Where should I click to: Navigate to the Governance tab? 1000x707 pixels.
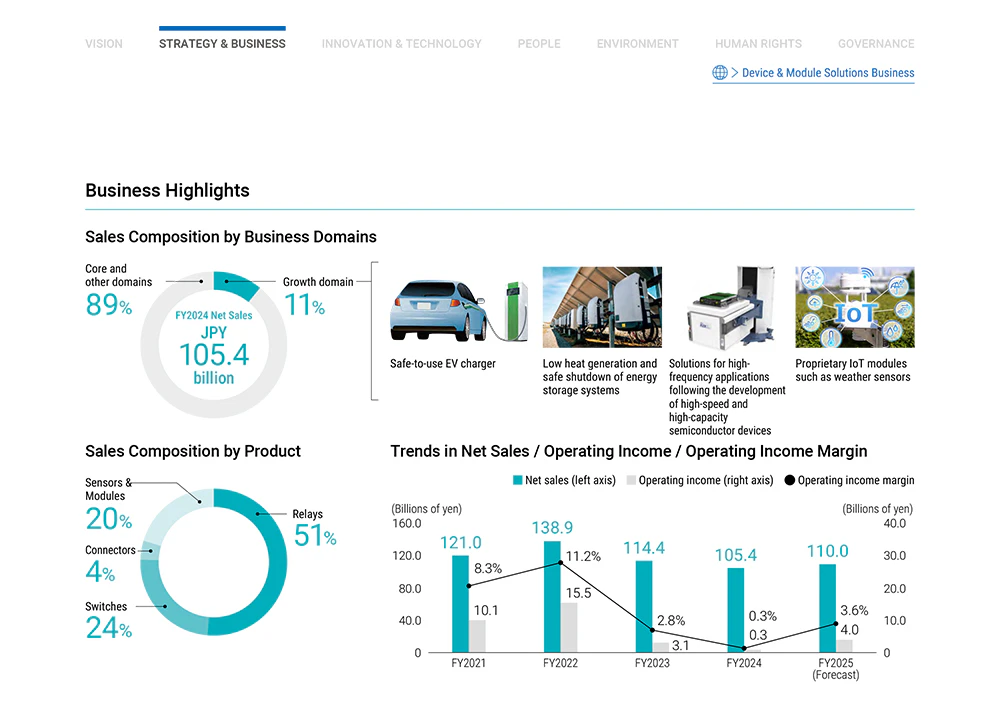click(x=876, y=44)
